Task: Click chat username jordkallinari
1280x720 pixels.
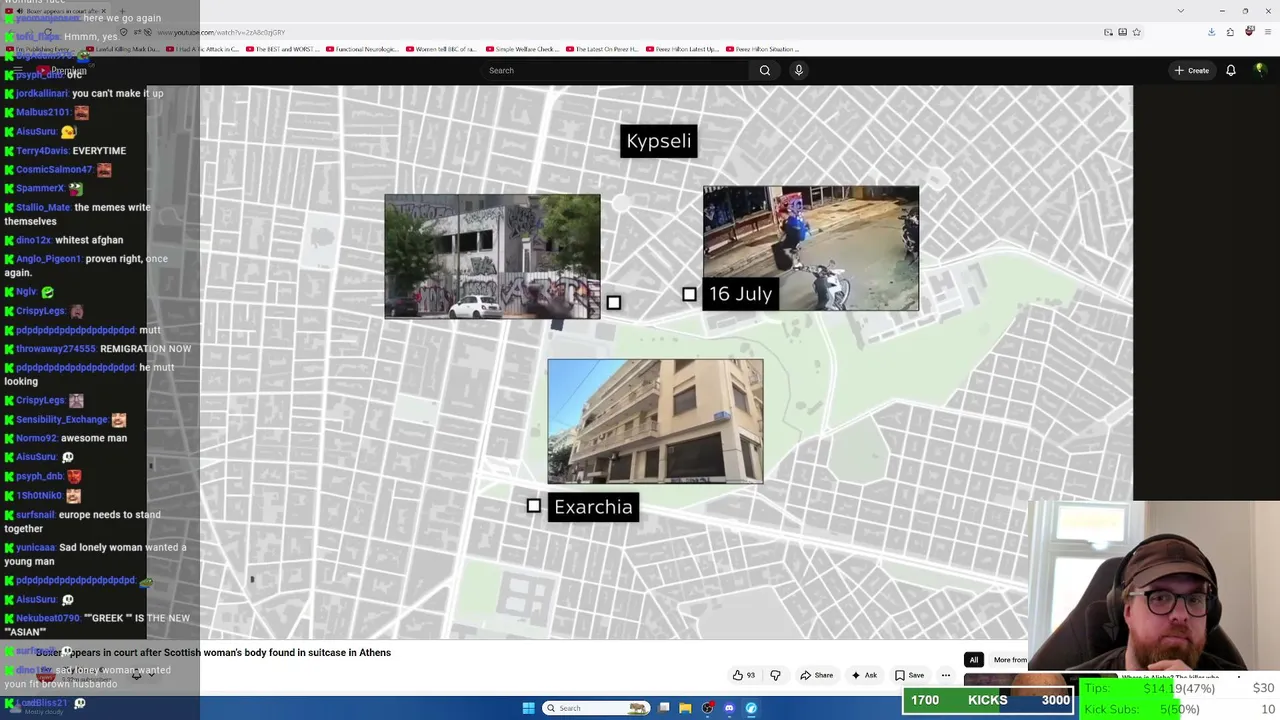Action: tap(42, 93)
